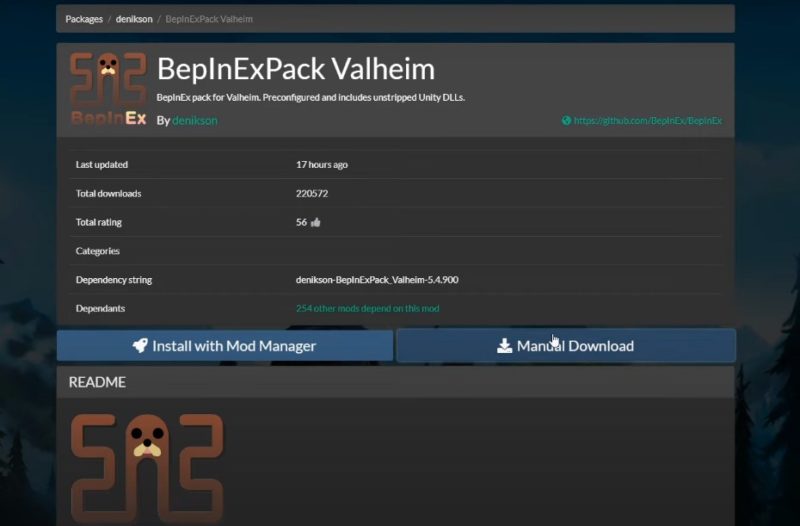Viewport: 800px width, 526px height.
Task: Start the Manual Download
Action: [x=566, y=346]
